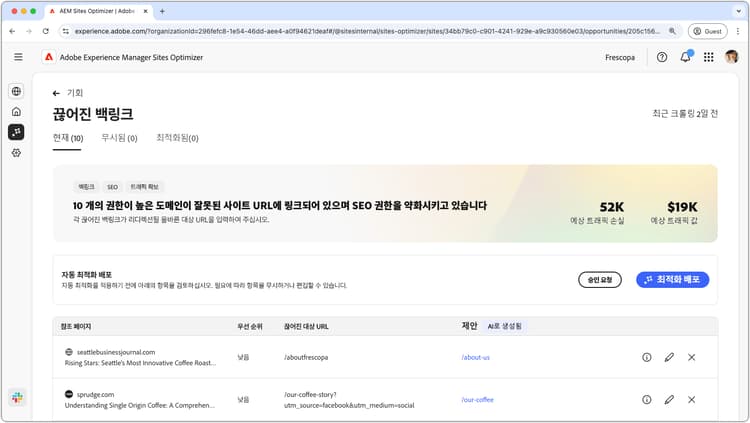Close the AEM Sites Optimizer browser tab
Screen dimensions: 750x423
click(145, 11)
